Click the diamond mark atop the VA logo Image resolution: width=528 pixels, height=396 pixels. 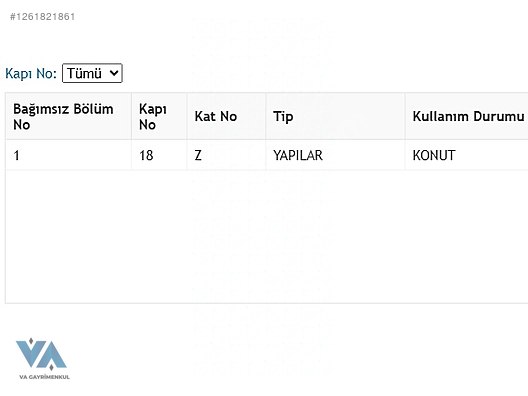coord(31,341)
